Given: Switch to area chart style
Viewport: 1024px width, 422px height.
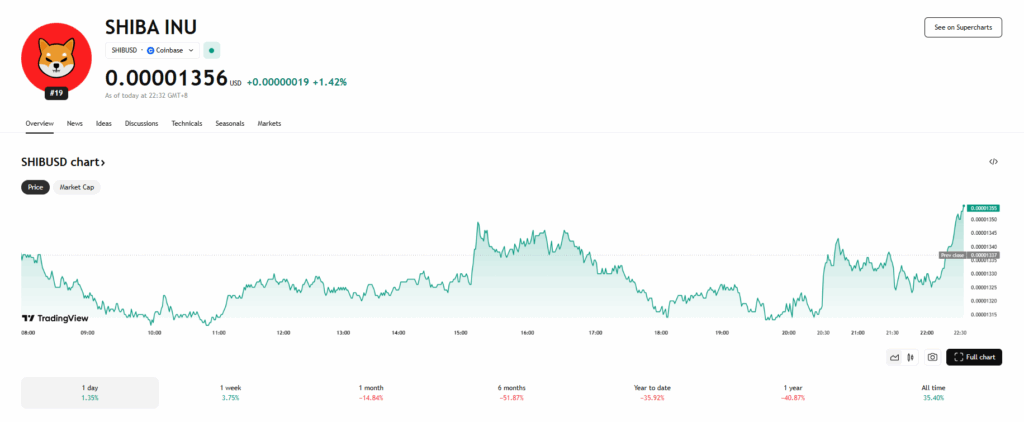Looking at the screenshot, I should point(895,357).
